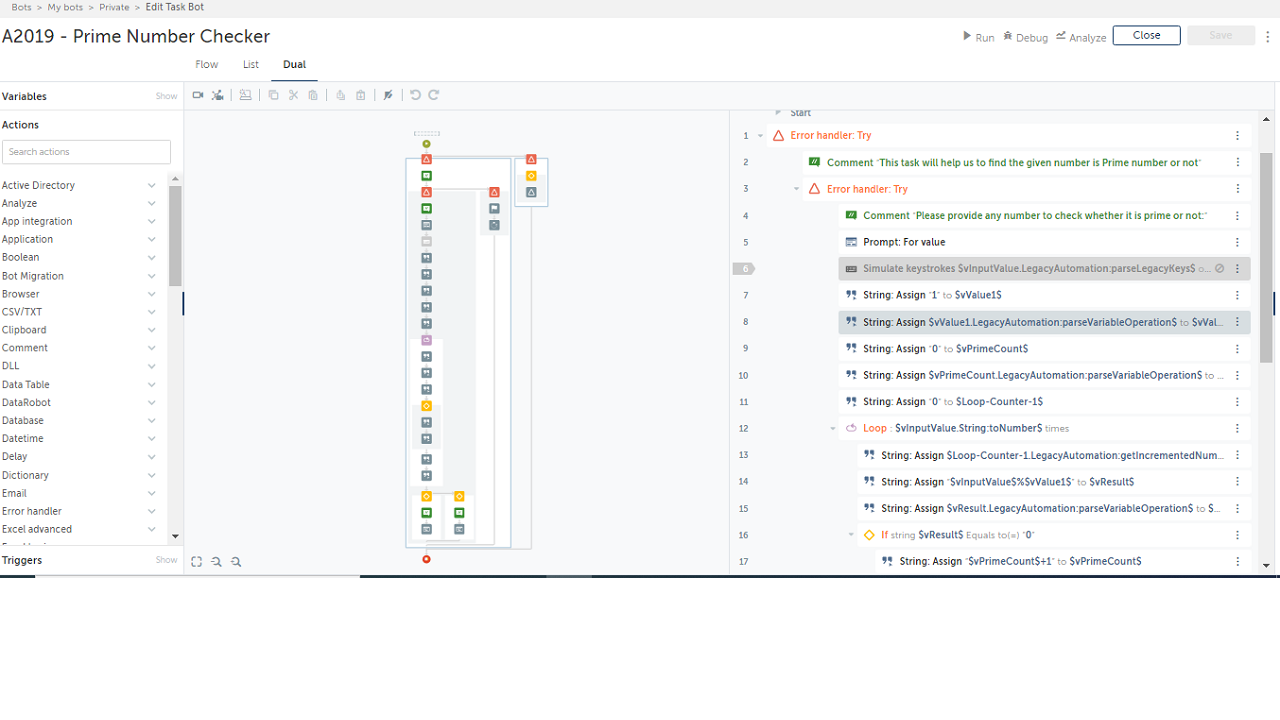Click the green start node in flow diagram

(426, 144)
